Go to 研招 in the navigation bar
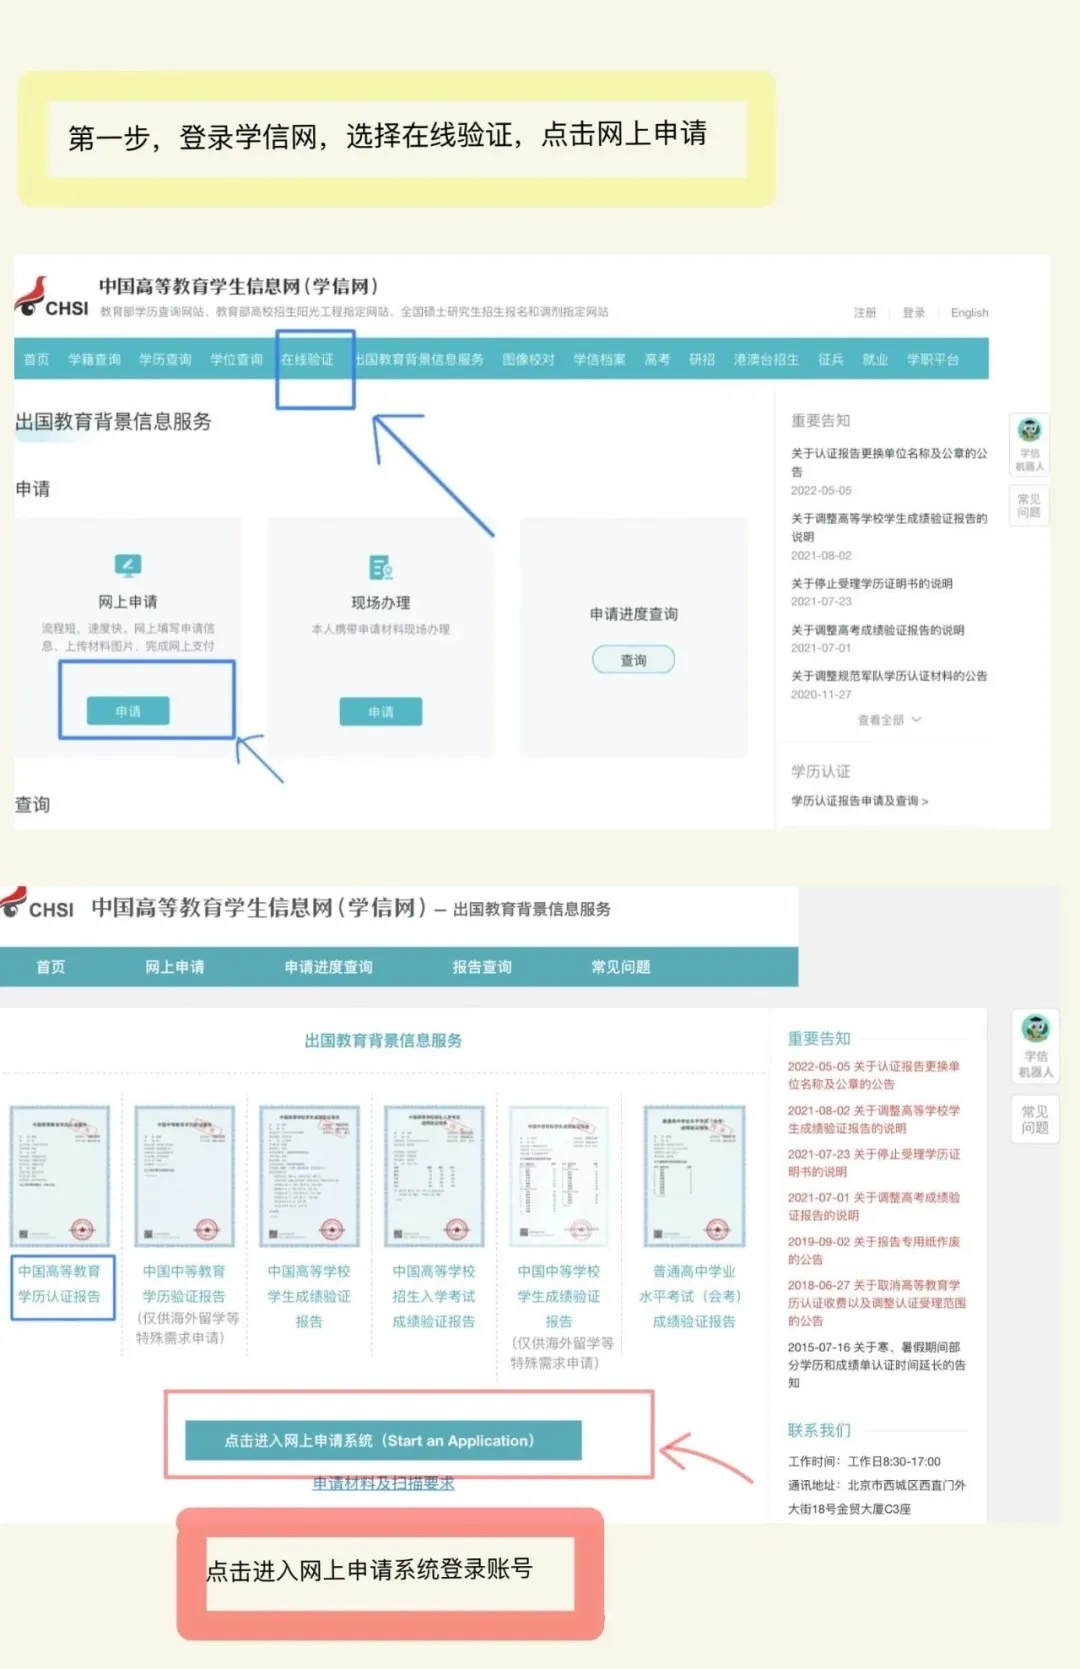Screen dimensions: 1080x1669 point(702,359)
